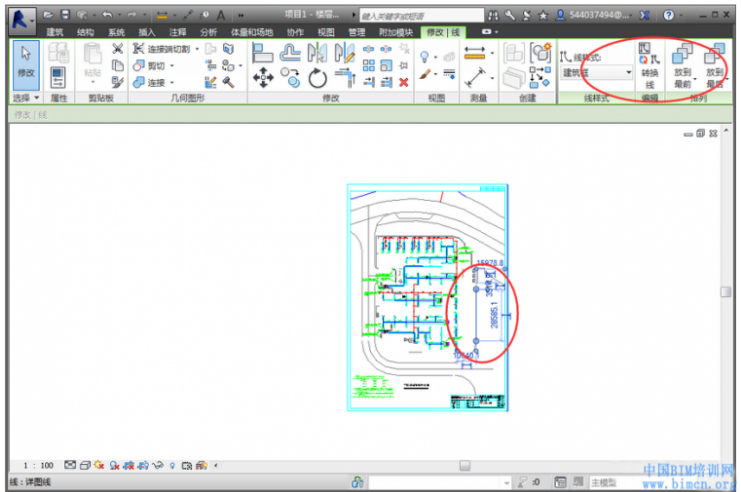Open the 视图 ribbon tab
Image resolution: width=741 pixels, height=492 pixels.
(326, 32)
